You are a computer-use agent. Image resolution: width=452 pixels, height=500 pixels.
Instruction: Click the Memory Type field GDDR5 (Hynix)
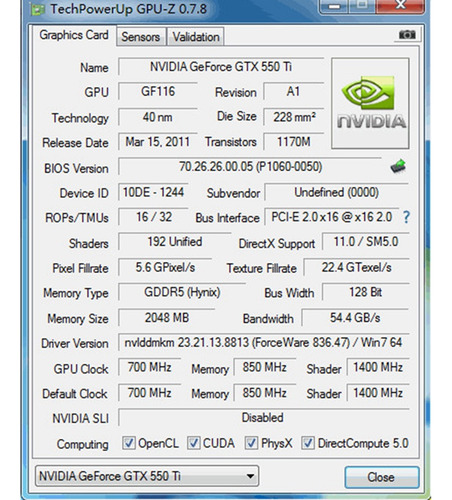182,292
